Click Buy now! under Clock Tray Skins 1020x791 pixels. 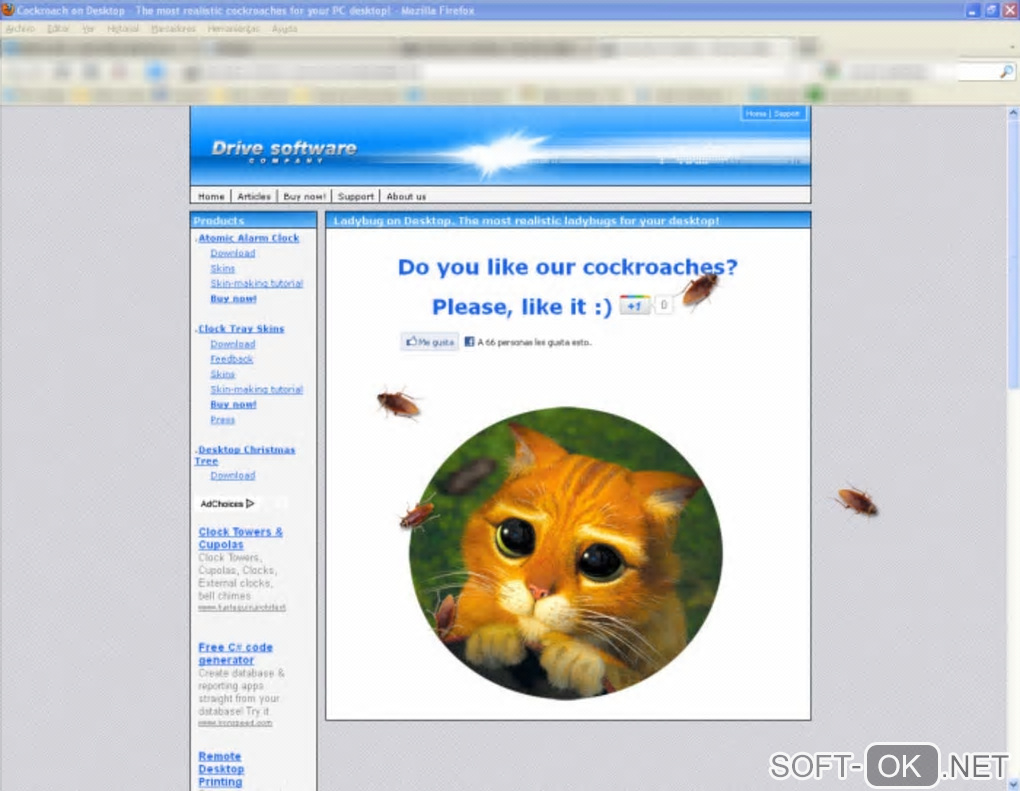233,405
